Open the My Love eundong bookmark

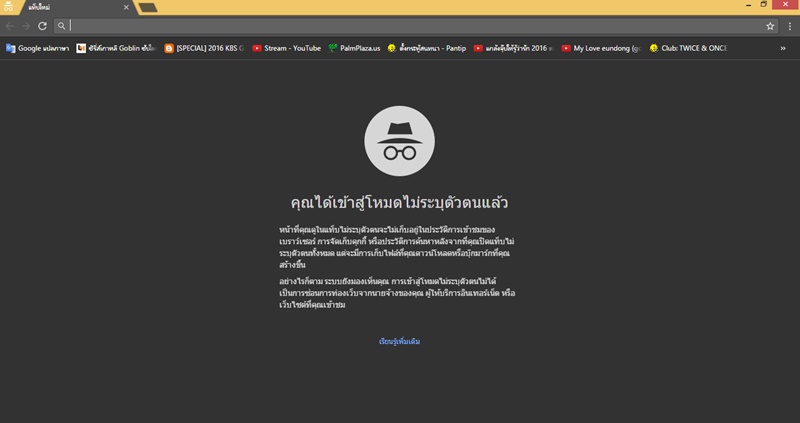[x=602, y=48]
